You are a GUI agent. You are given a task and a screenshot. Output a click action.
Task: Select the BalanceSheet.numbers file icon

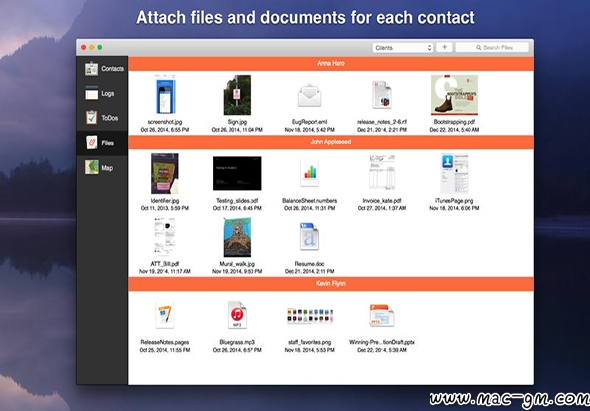pos(309,173)
